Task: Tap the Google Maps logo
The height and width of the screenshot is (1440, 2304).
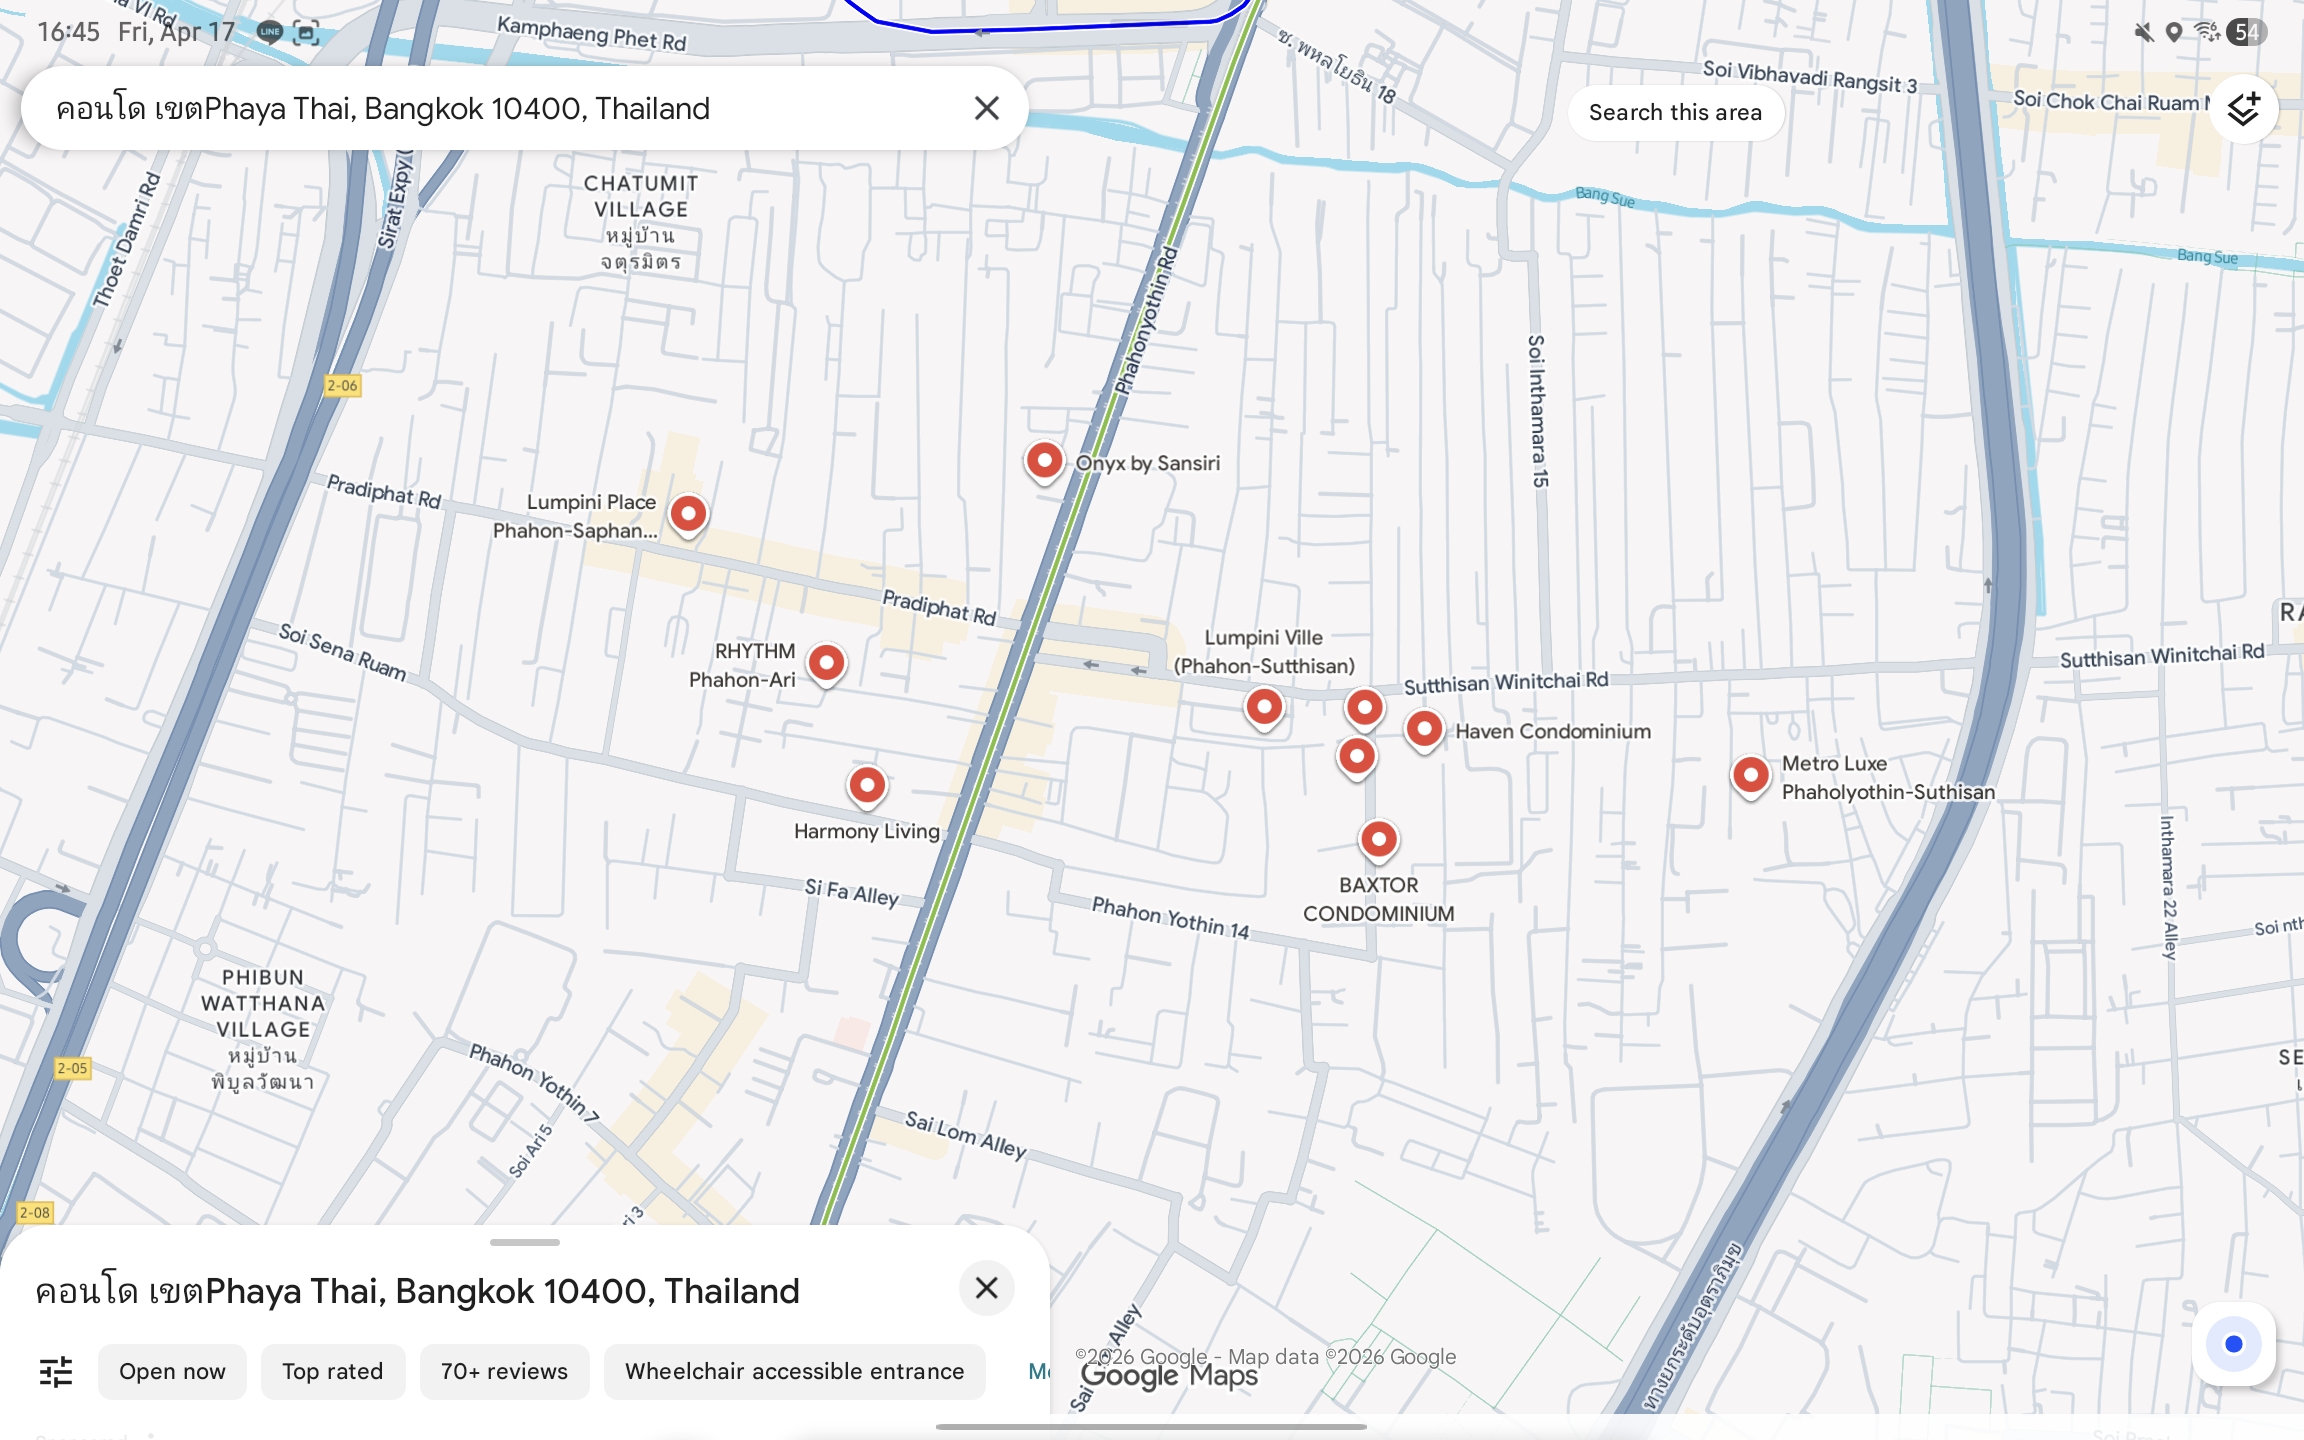Action: click(x=1169, y=1377)
